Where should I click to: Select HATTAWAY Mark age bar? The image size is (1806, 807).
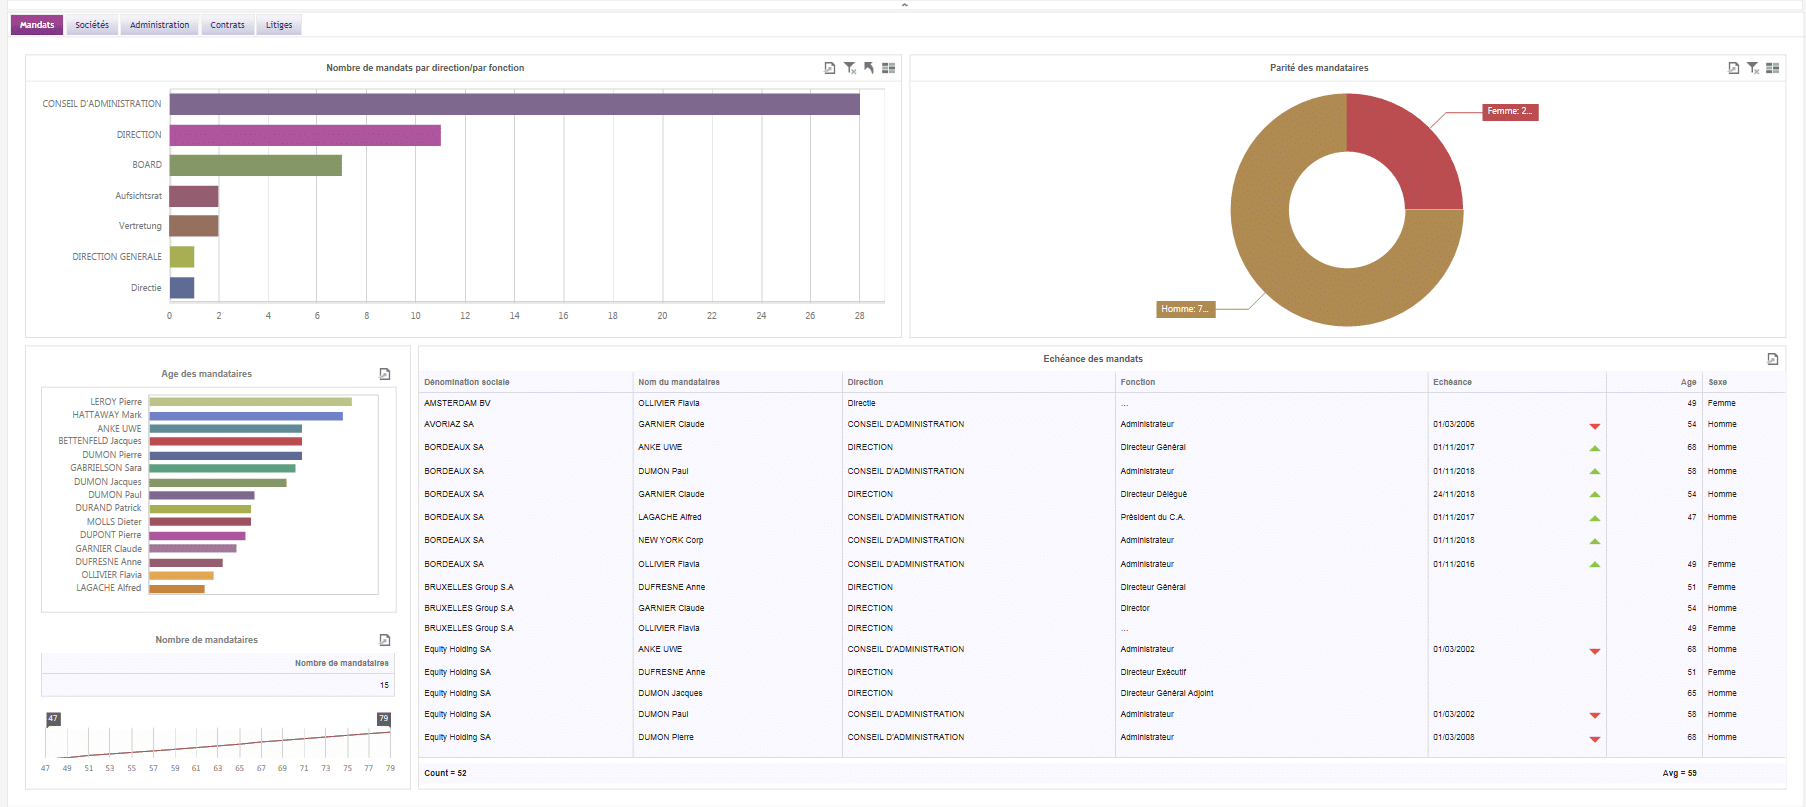pyautogui.click(x=246, y=416)
